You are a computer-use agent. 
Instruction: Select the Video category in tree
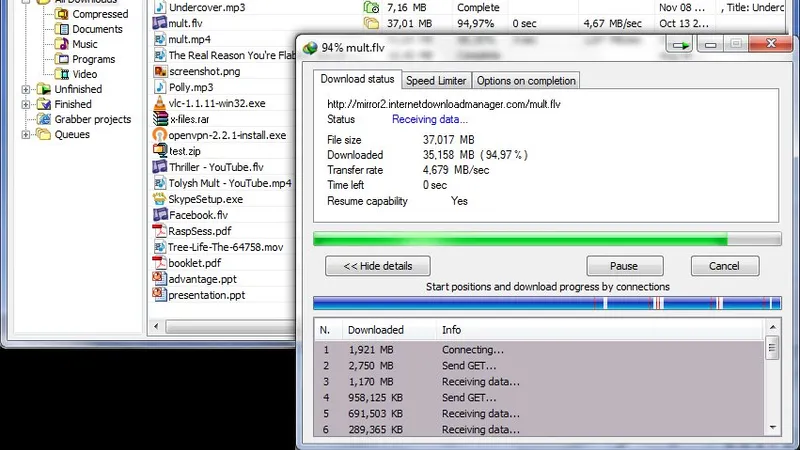[x=84, y=74]
